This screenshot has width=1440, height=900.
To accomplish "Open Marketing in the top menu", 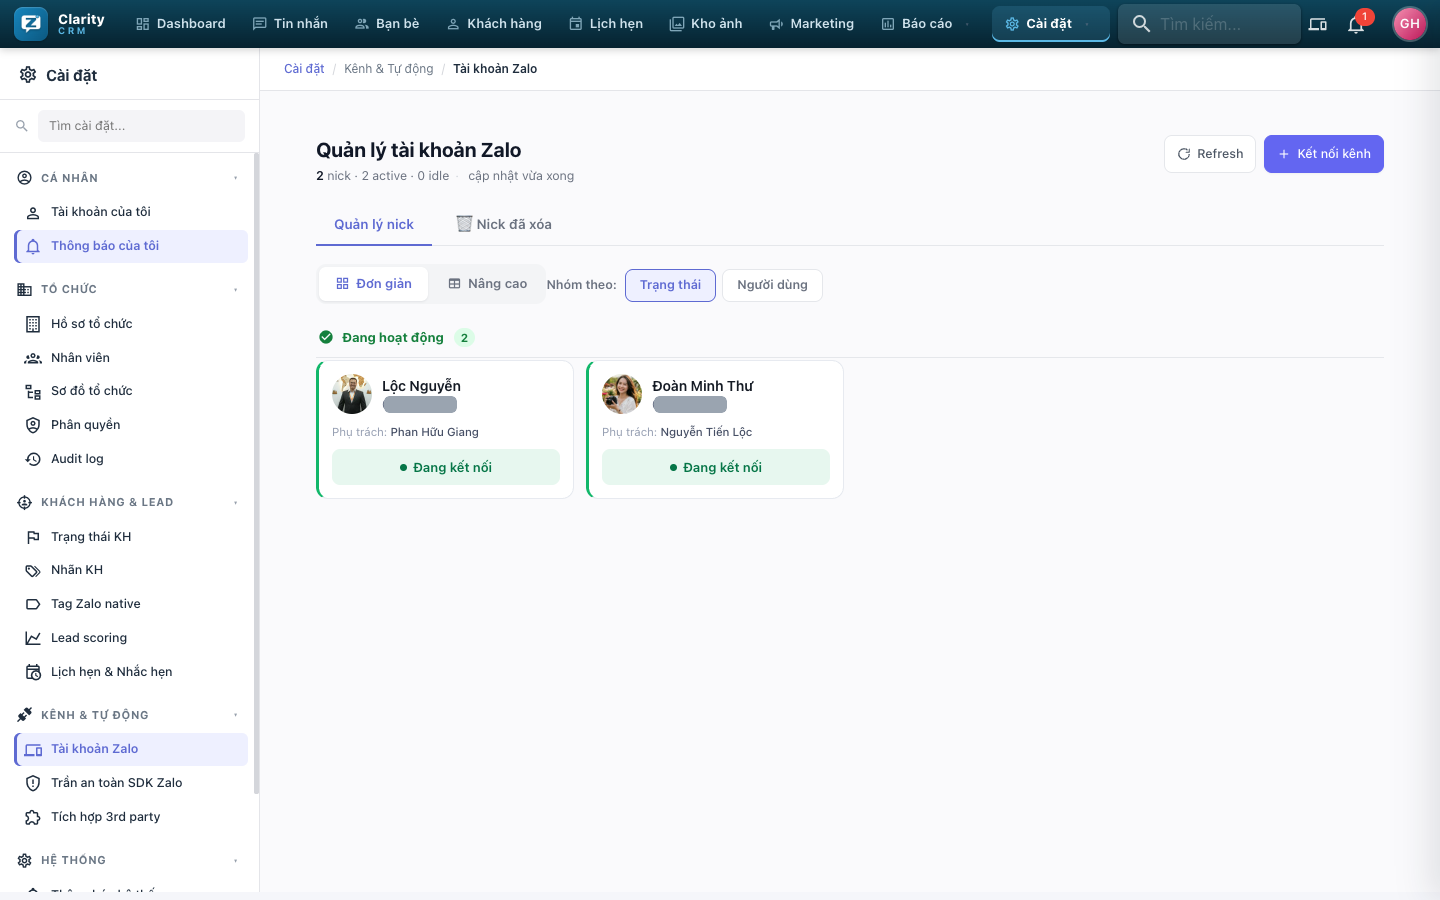I will (x=812, y=24).
